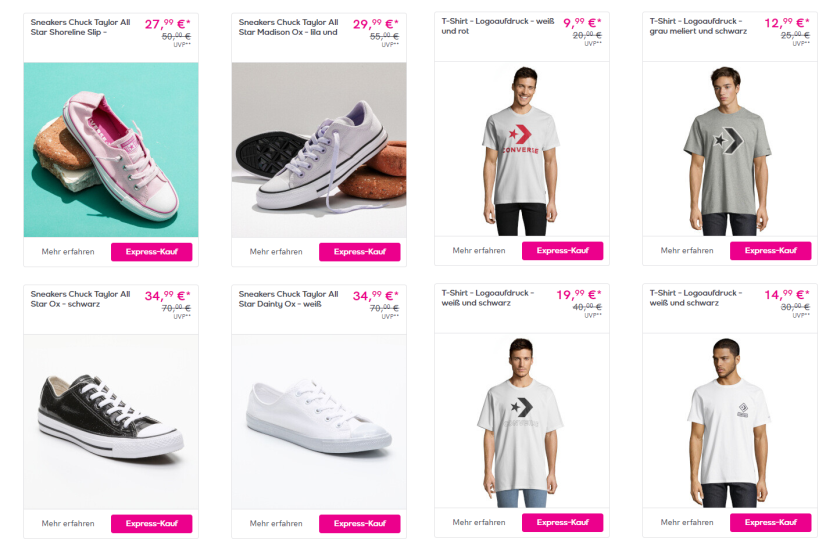Select the lilac Madison Ox sneaker image
Image resolution: width=840 pixels, height=557 pixels.
[319, 150]
